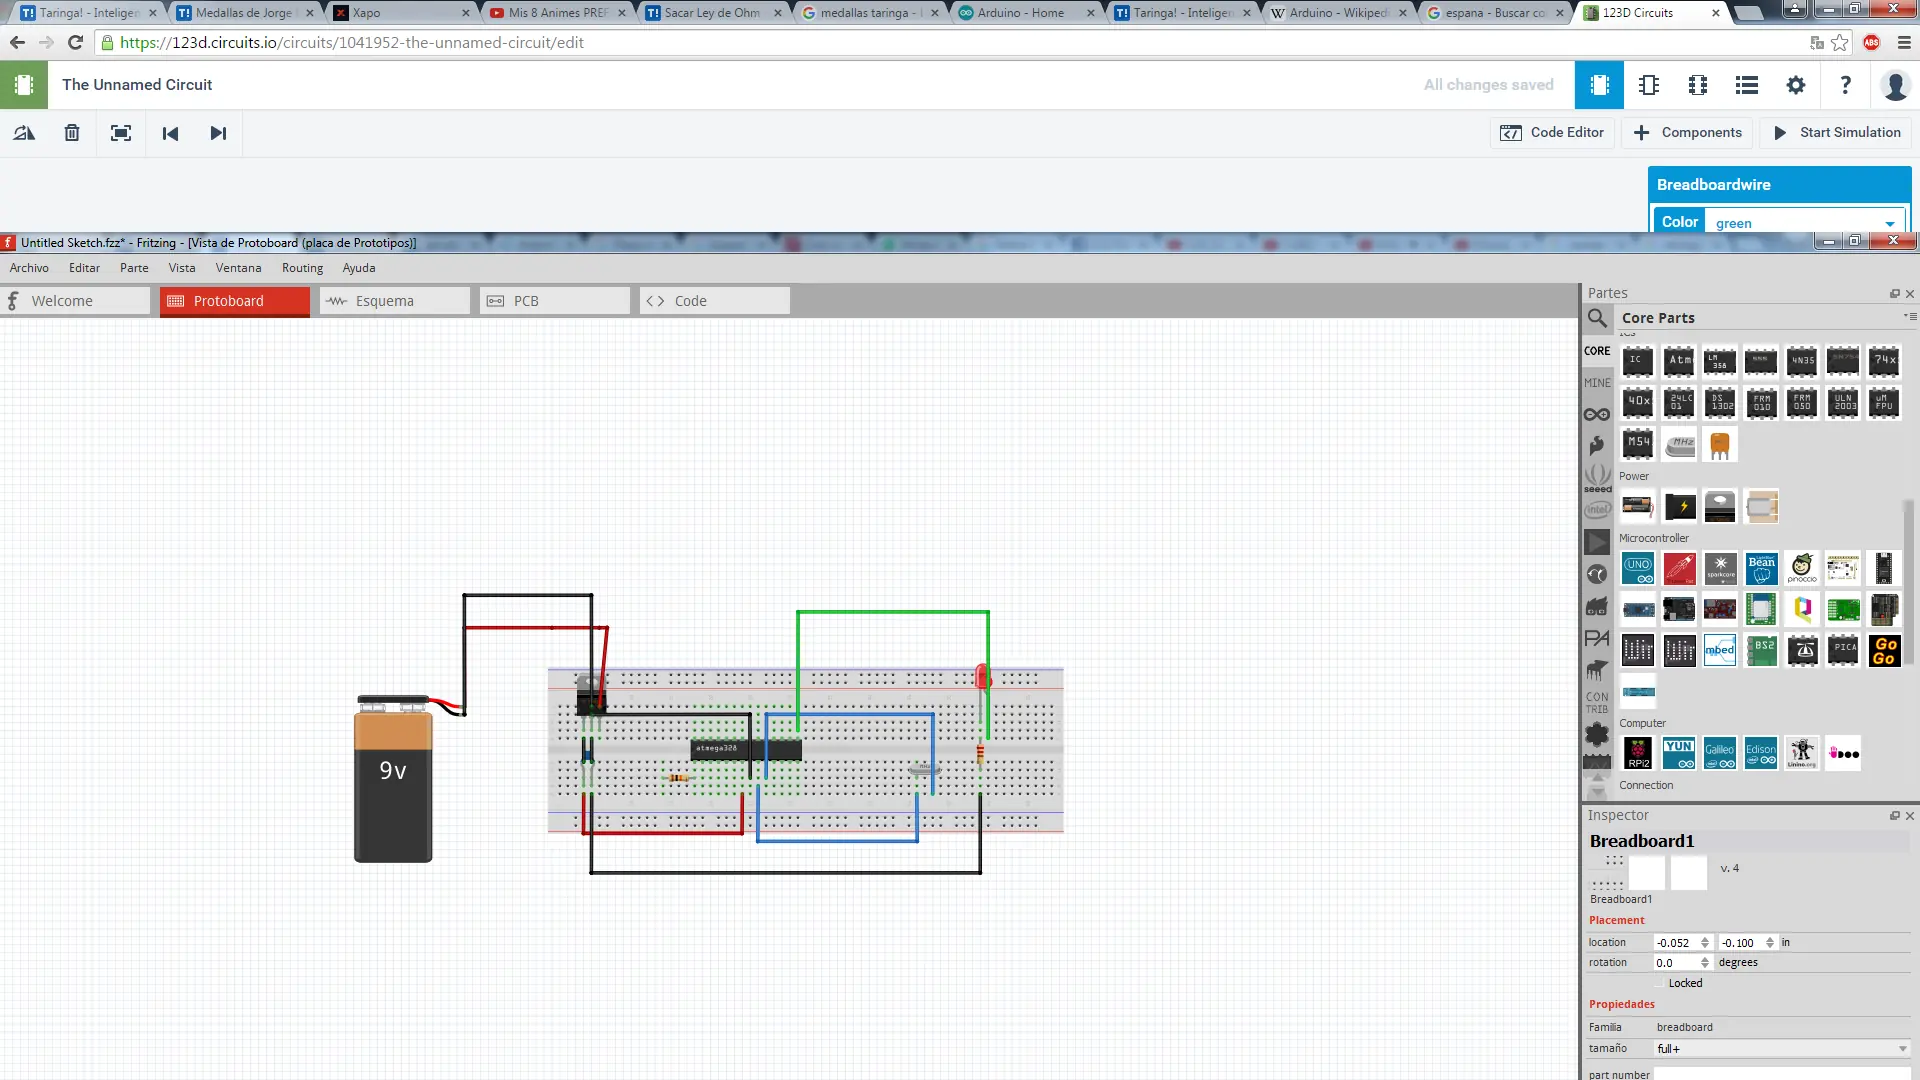
Task: Select the Arduino UNO microcontroller part
Action: pos(1638,569)
